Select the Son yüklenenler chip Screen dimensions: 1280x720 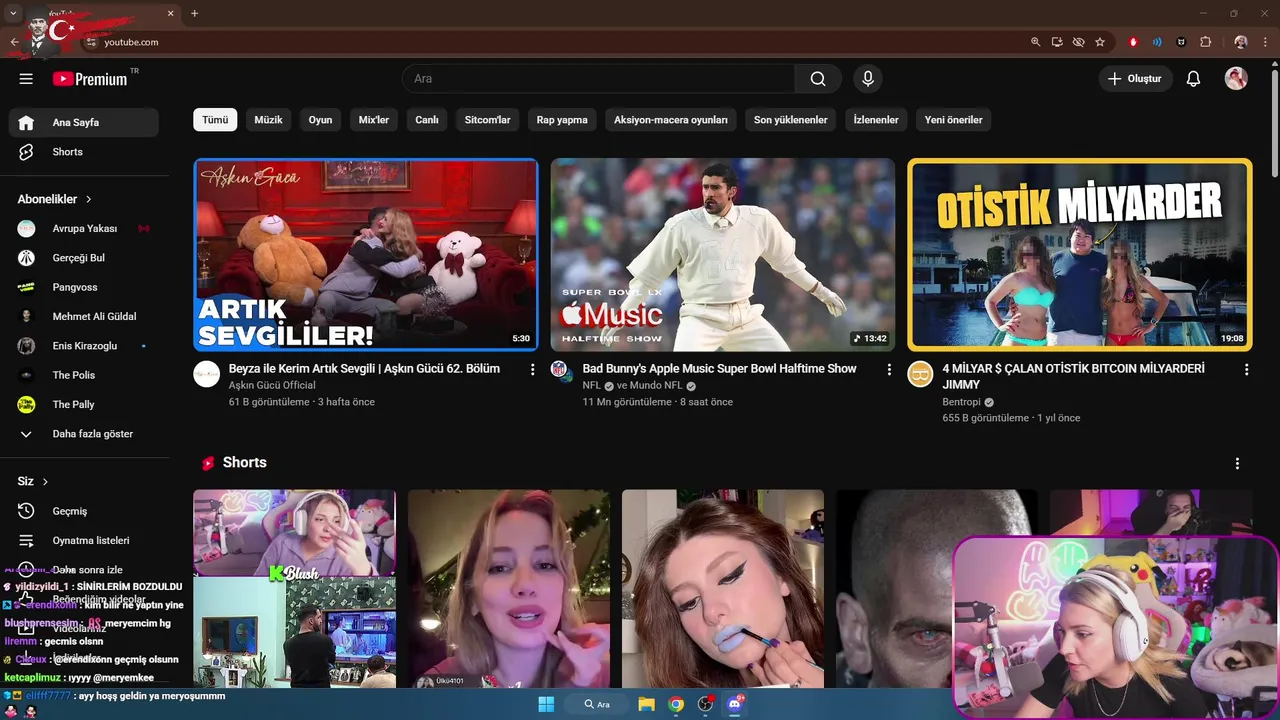point(791,120)
